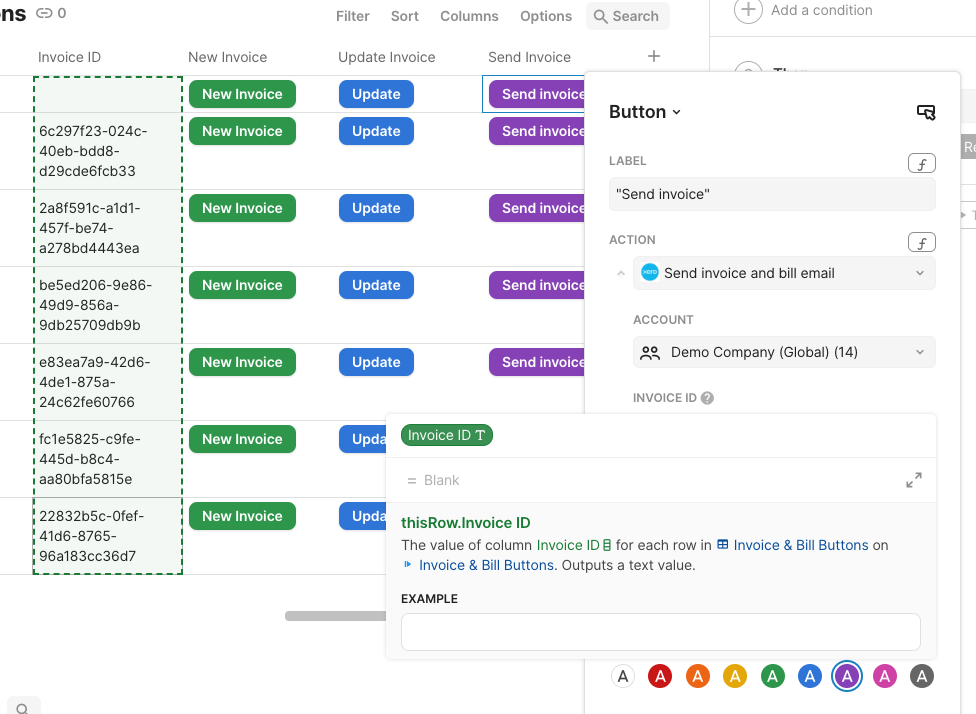
Task: Open the button preview cursor icon
Action: [x=926, y=112]
